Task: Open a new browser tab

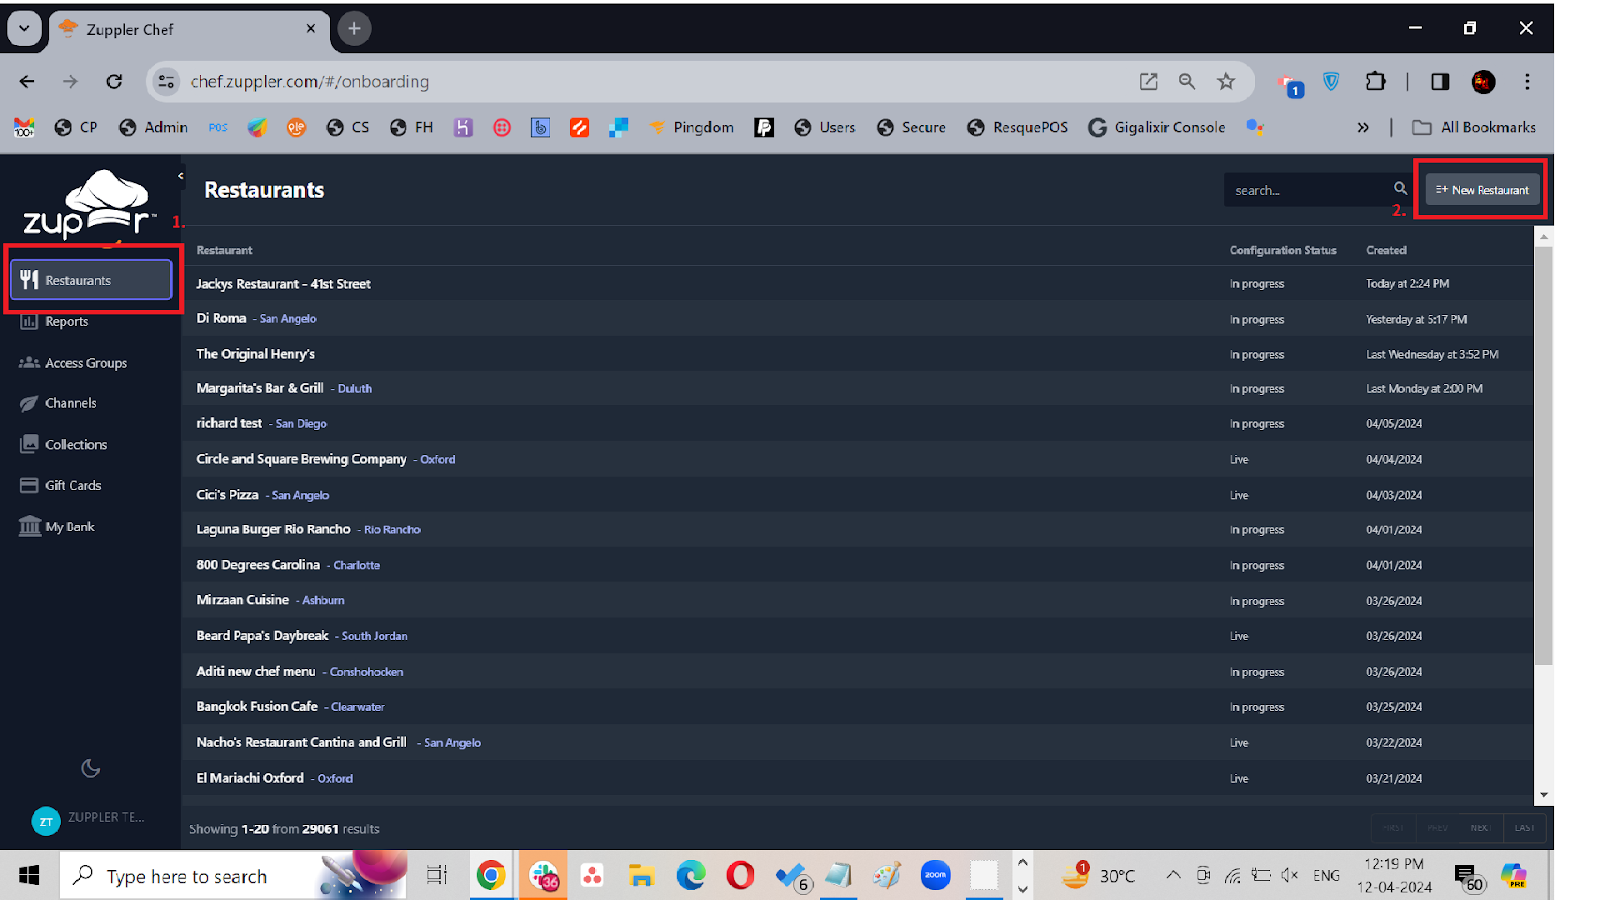Action: (x=354, y=29)
